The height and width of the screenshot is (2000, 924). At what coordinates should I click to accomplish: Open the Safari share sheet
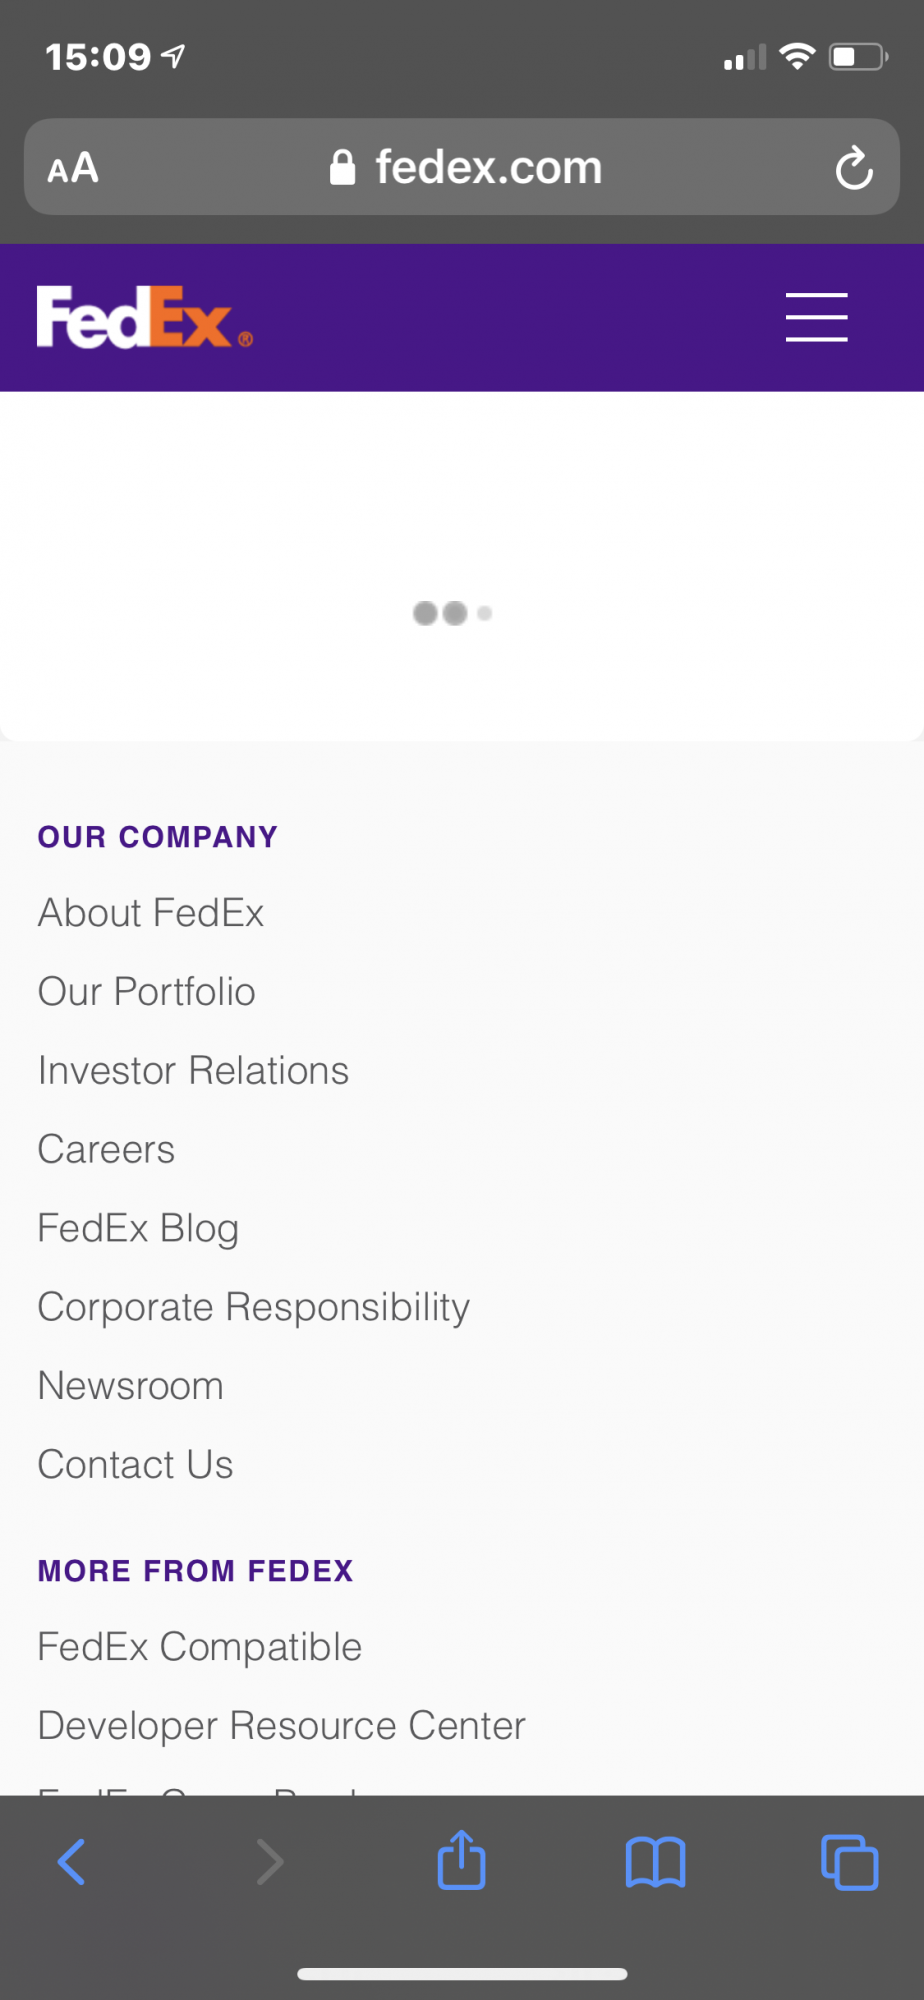461,1860
